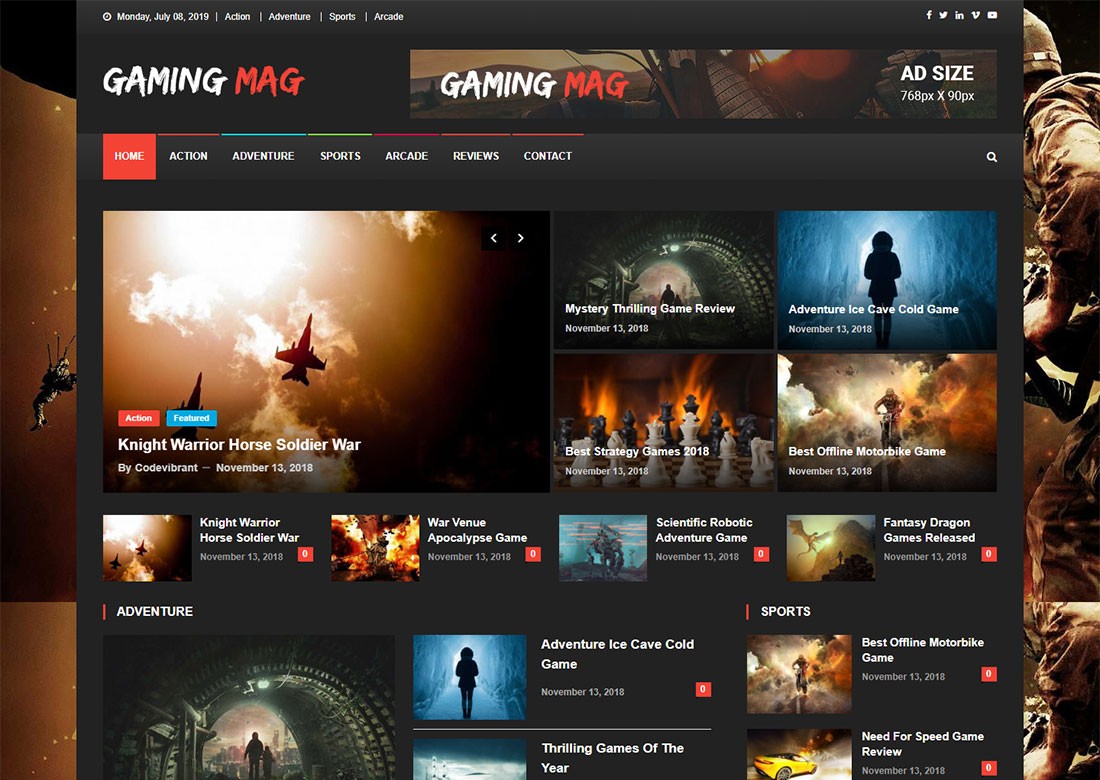The width and height of the screenshot is (1100, 780).
Task: Open the Action menu item
Action: point(188,156)
